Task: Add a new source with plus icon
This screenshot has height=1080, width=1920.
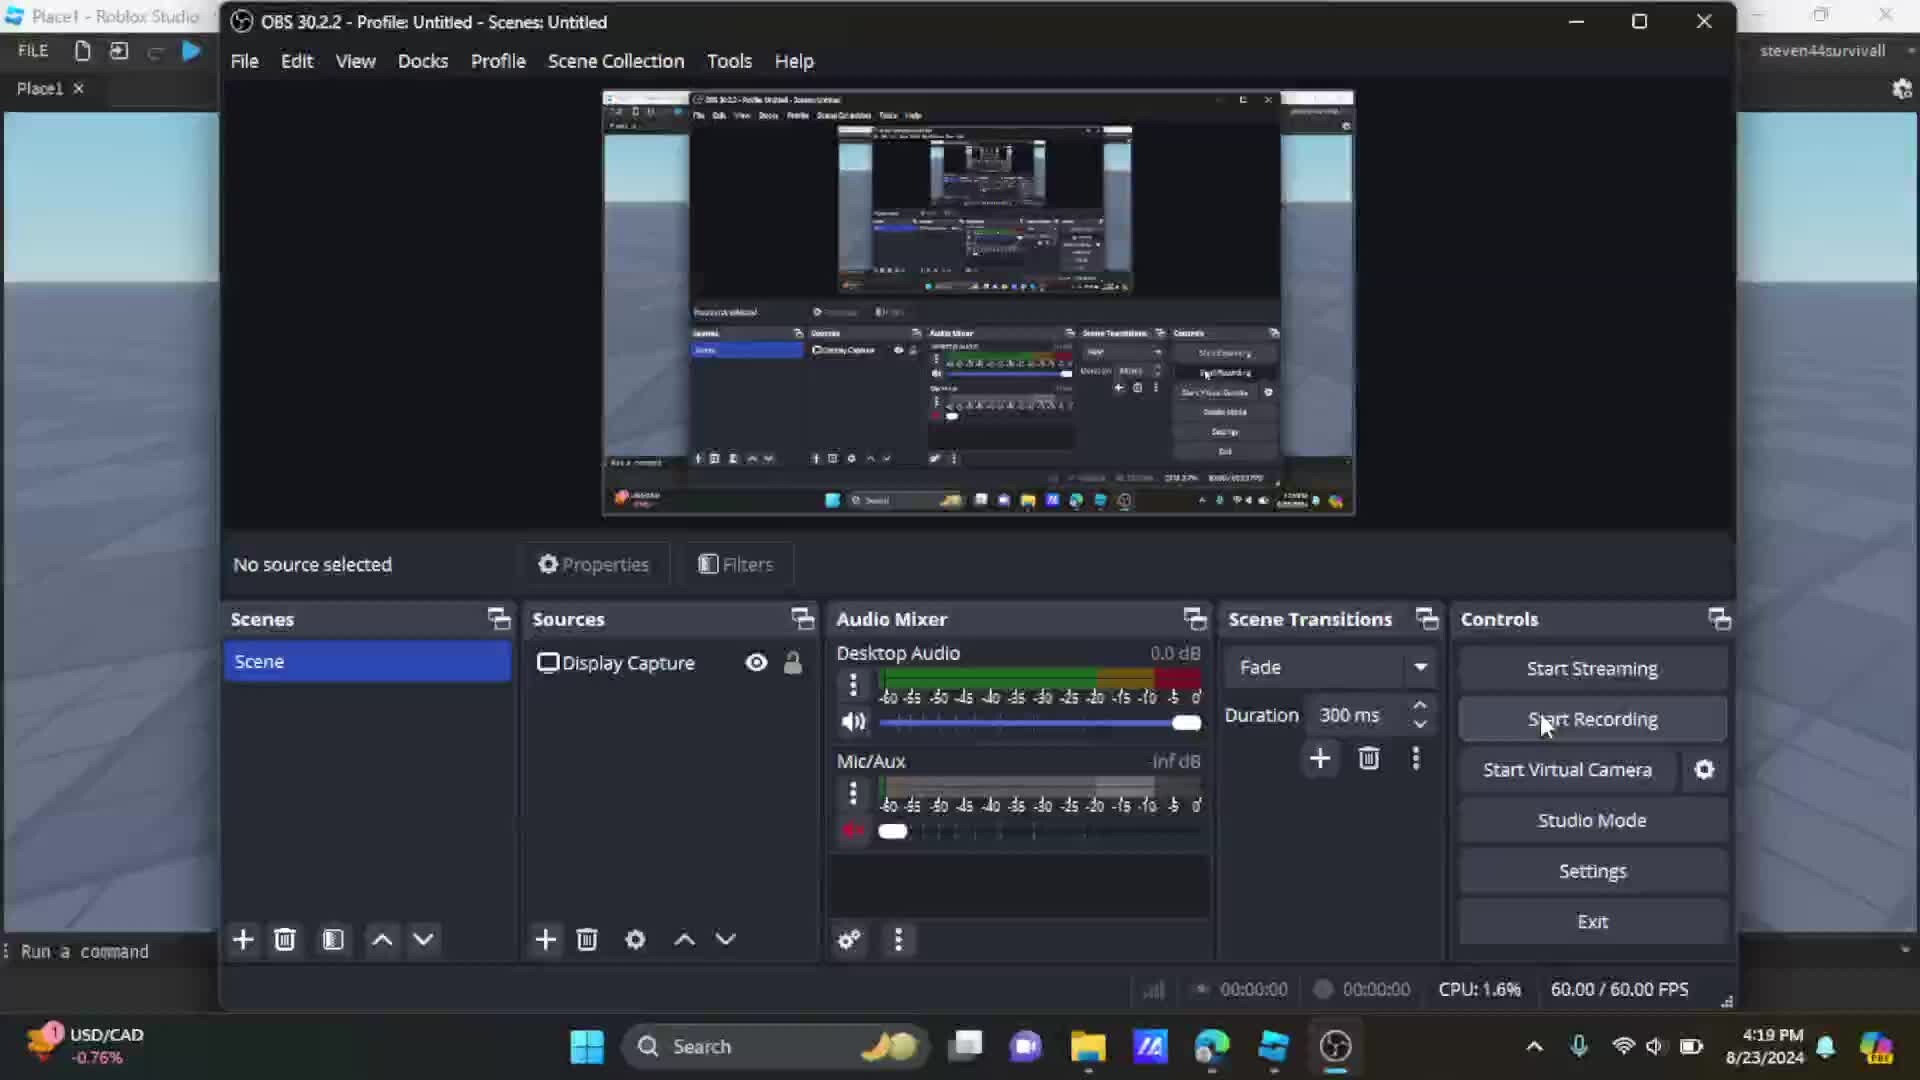Action: (545, 939)
